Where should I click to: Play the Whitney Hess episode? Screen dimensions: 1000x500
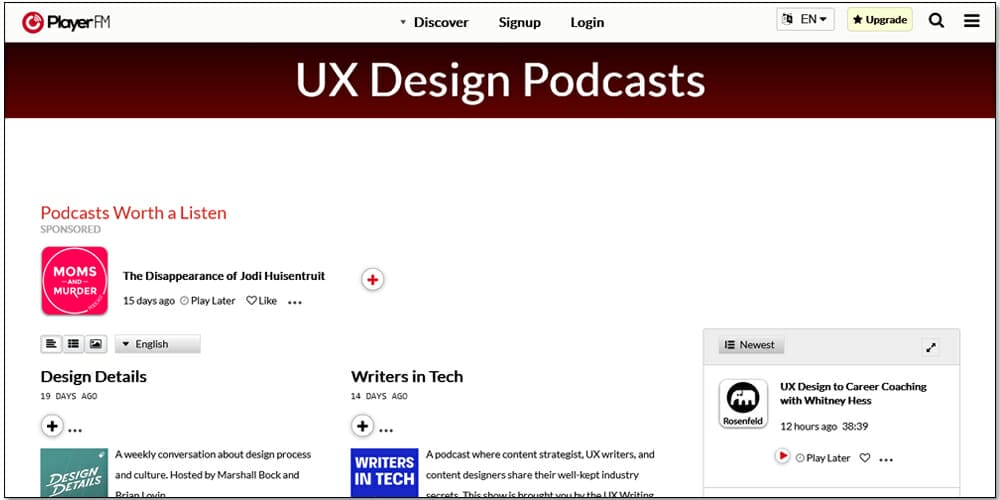tap(782, 457)
